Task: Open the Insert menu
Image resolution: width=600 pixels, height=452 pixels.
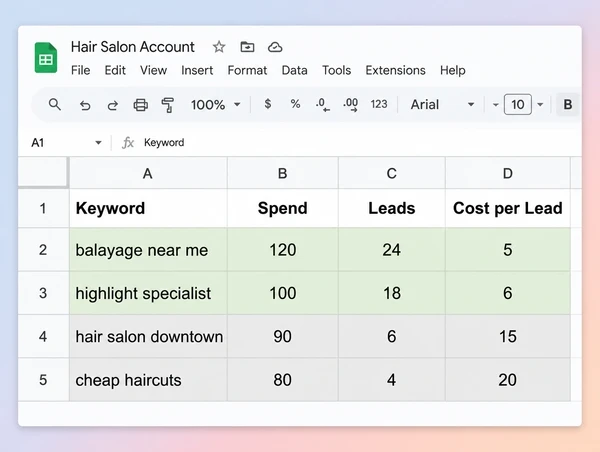Action: click(197, 70)
